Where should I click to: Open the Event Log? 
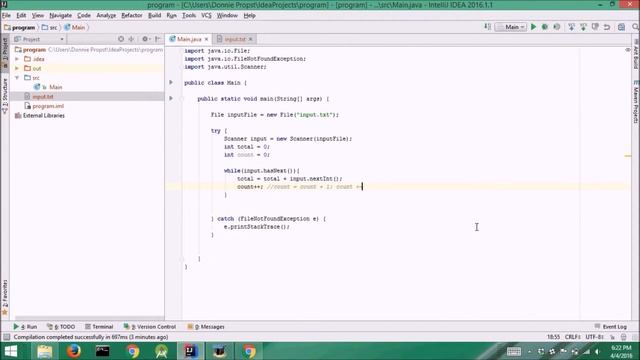tap(611, 327)
